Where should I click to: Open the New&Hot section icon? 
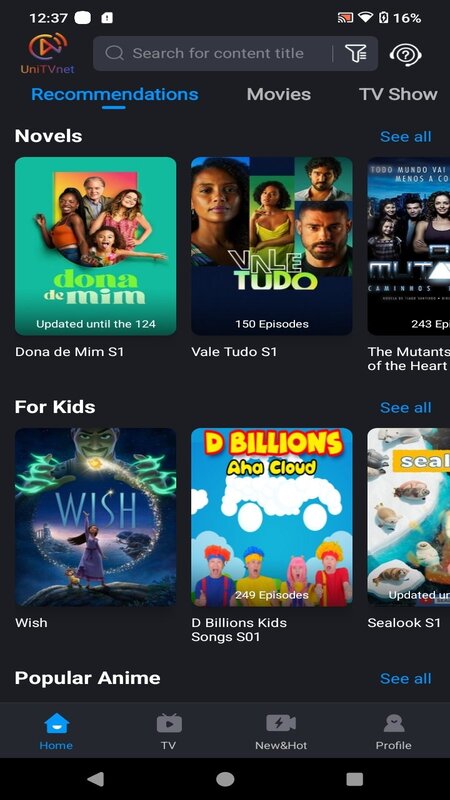tap(281, 723)
